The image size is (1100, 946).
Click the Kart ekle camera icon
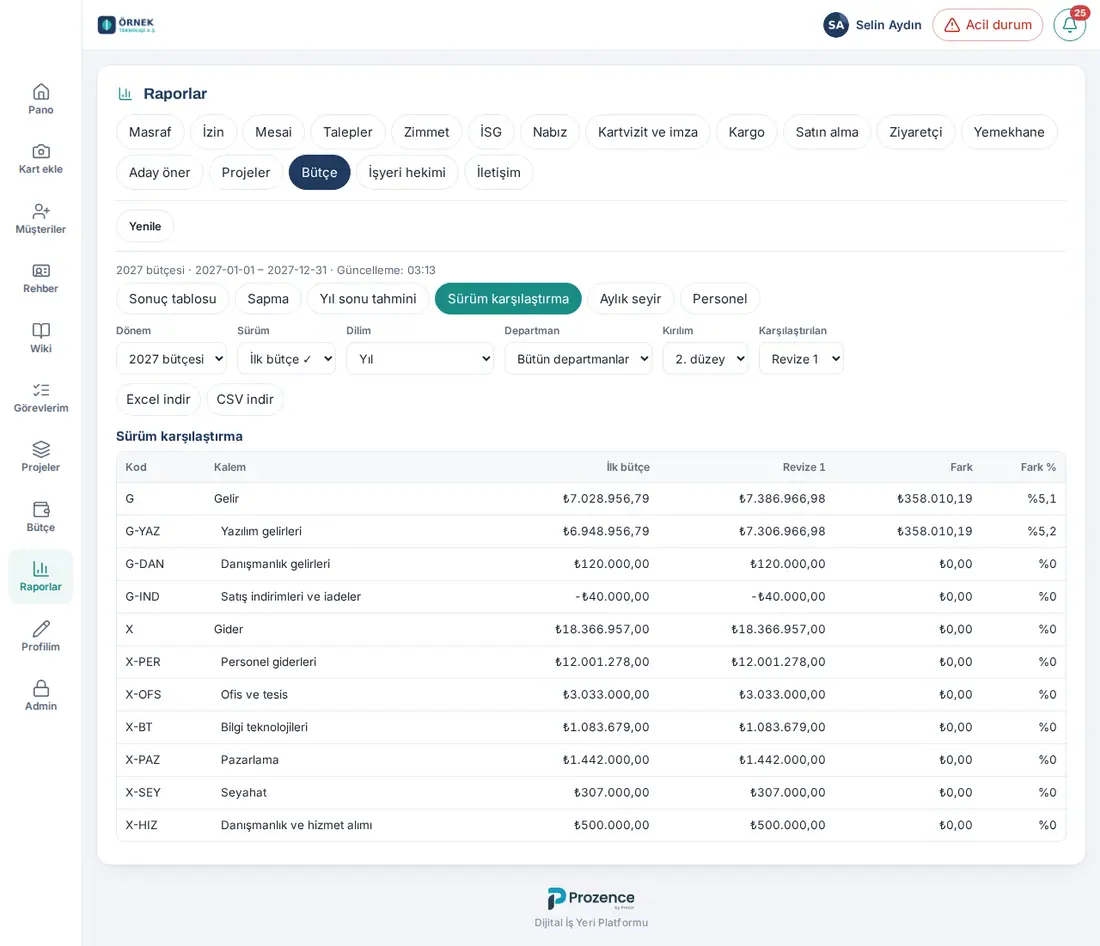click(41, 152)
